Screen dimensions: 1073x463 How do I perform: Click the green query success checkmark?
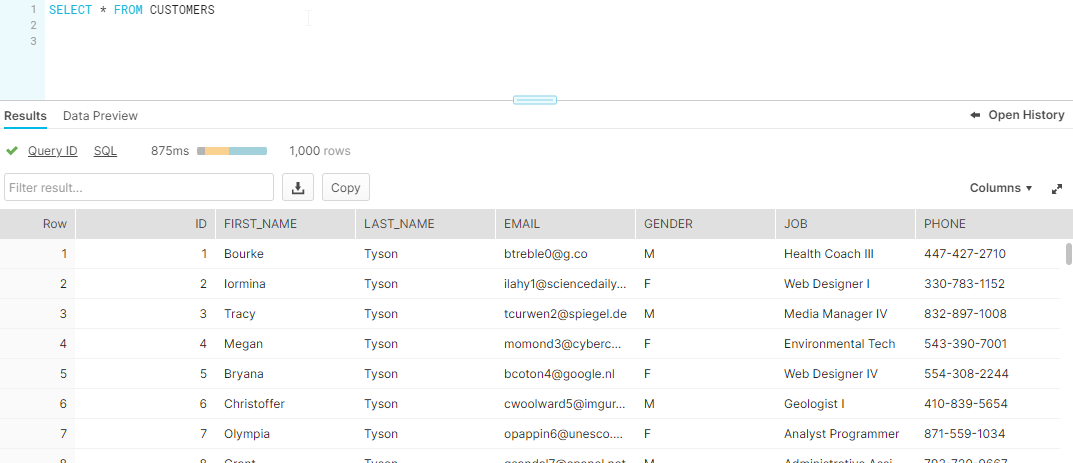point(12,151)
